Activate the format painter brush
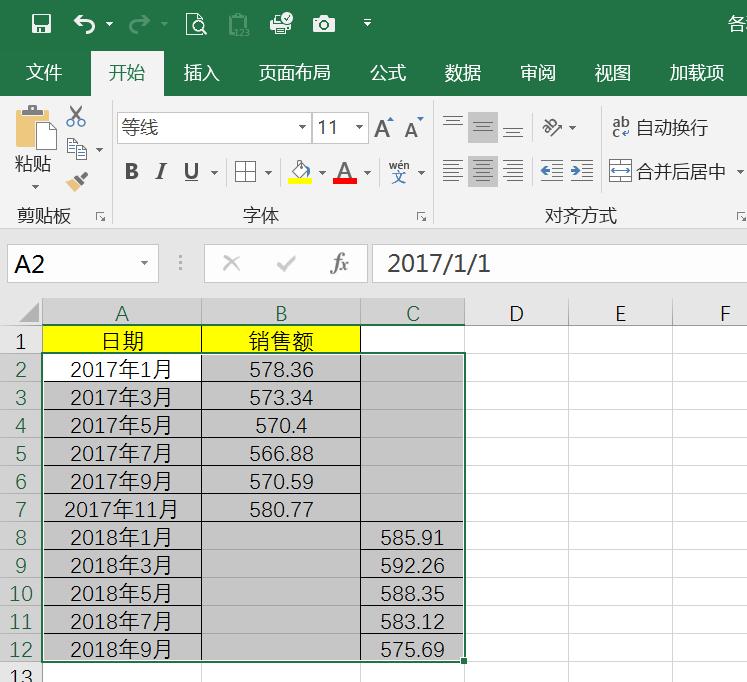 point(77,181)
